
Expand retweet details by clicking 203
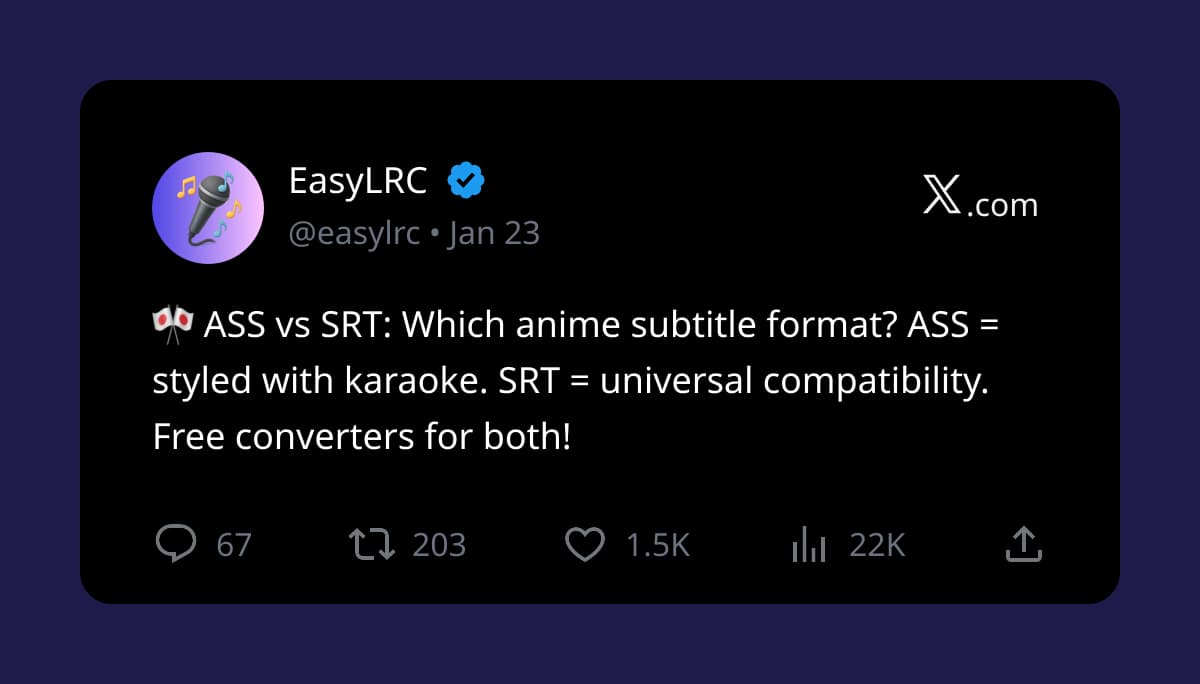[439, 544]
